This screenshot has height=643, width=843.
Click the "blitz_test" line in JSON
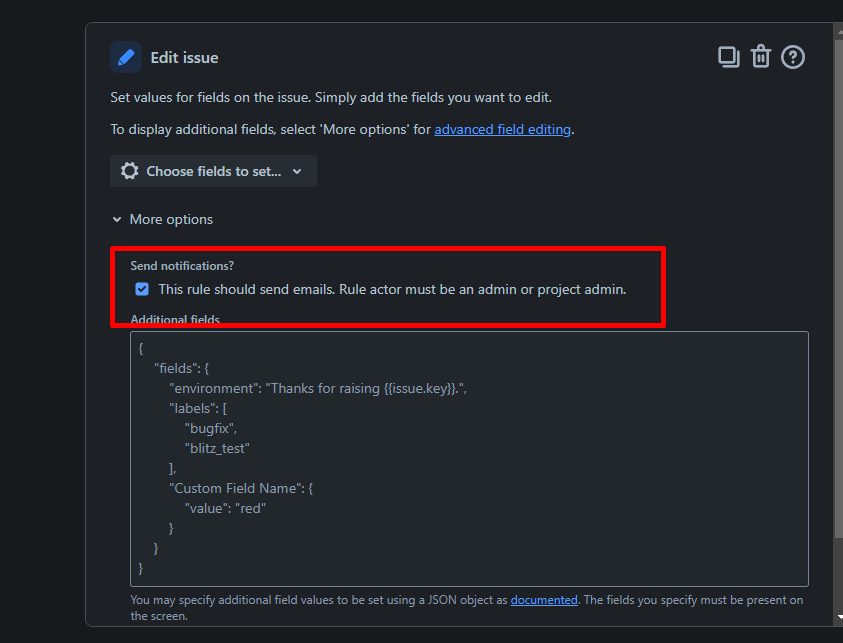pos(217,448)
